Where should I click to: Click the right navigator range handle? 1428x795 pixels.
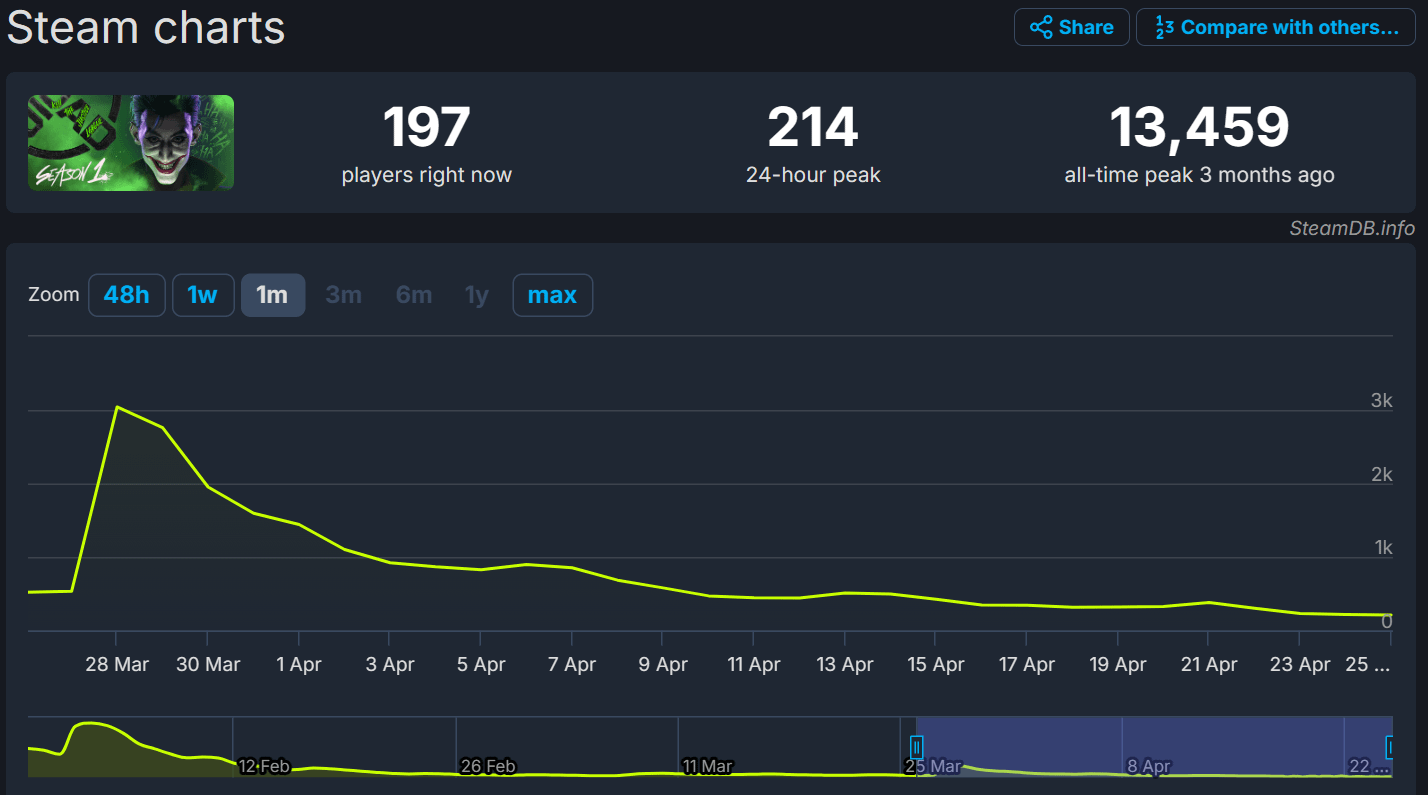tap(1391, 746)
